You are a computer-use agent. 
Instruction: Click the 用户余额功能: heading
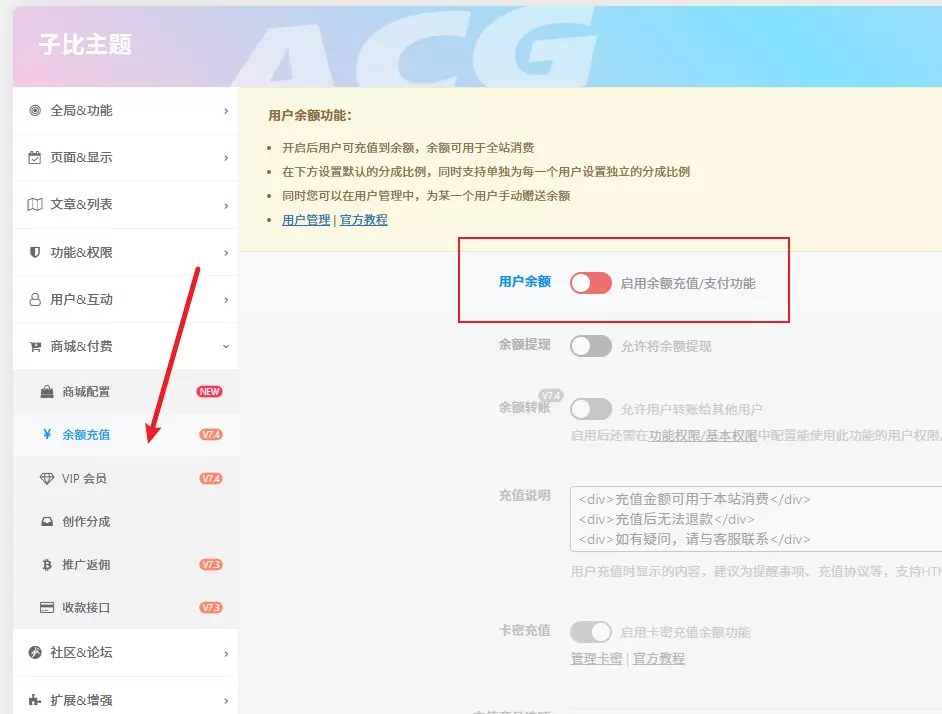pyautogui.click(x=310, y=115)
